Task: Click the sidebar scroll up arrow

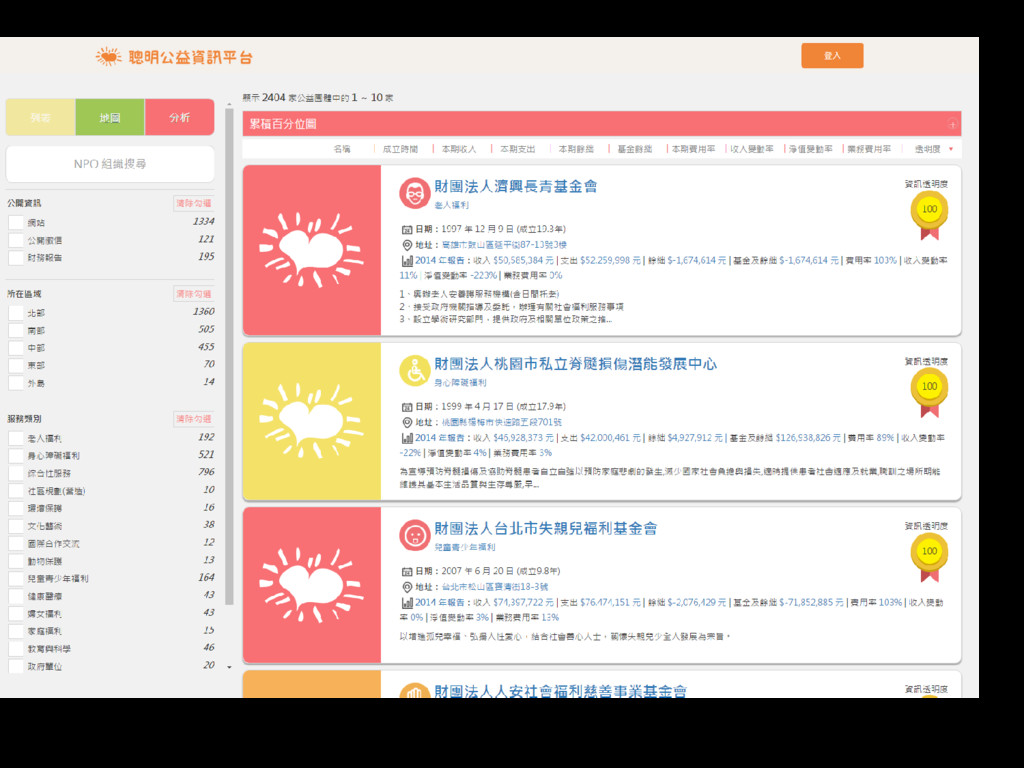Action: coord(229,104)
